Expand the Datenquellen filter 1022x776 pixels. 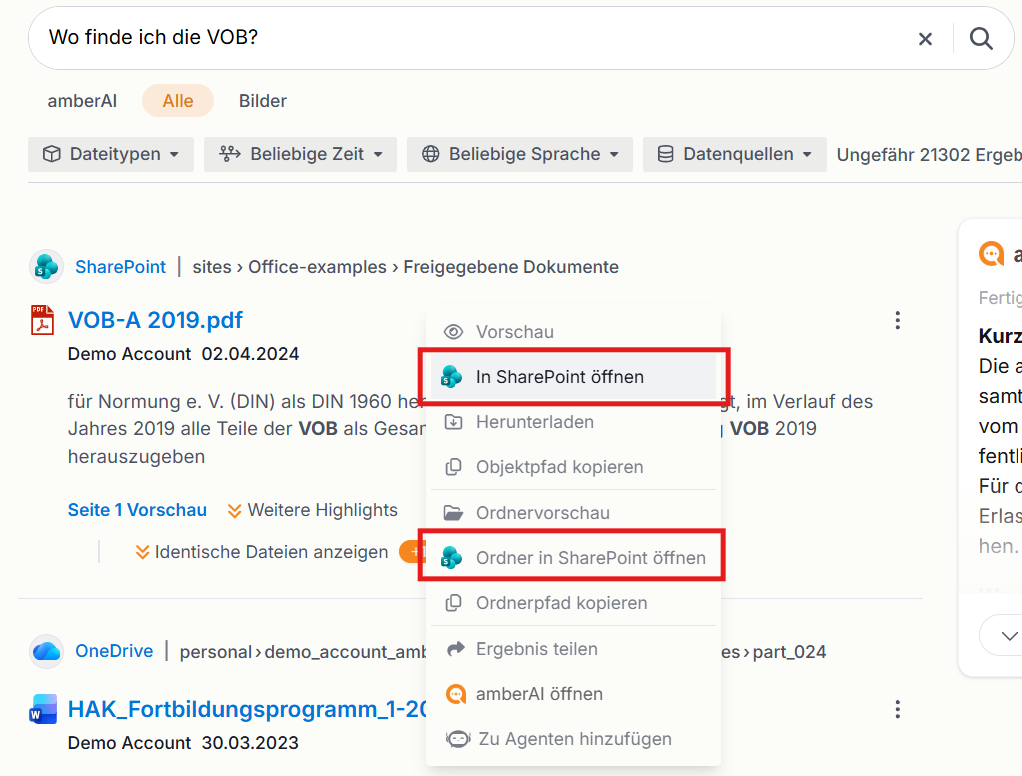[735, 154]
